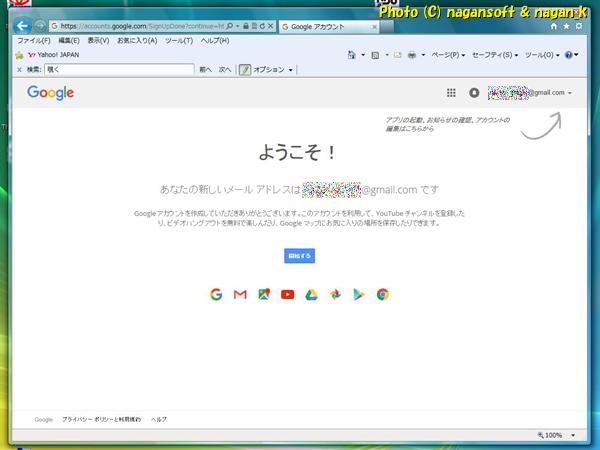Click the Google Photos pinwheel icon

(x=336, y=294)
